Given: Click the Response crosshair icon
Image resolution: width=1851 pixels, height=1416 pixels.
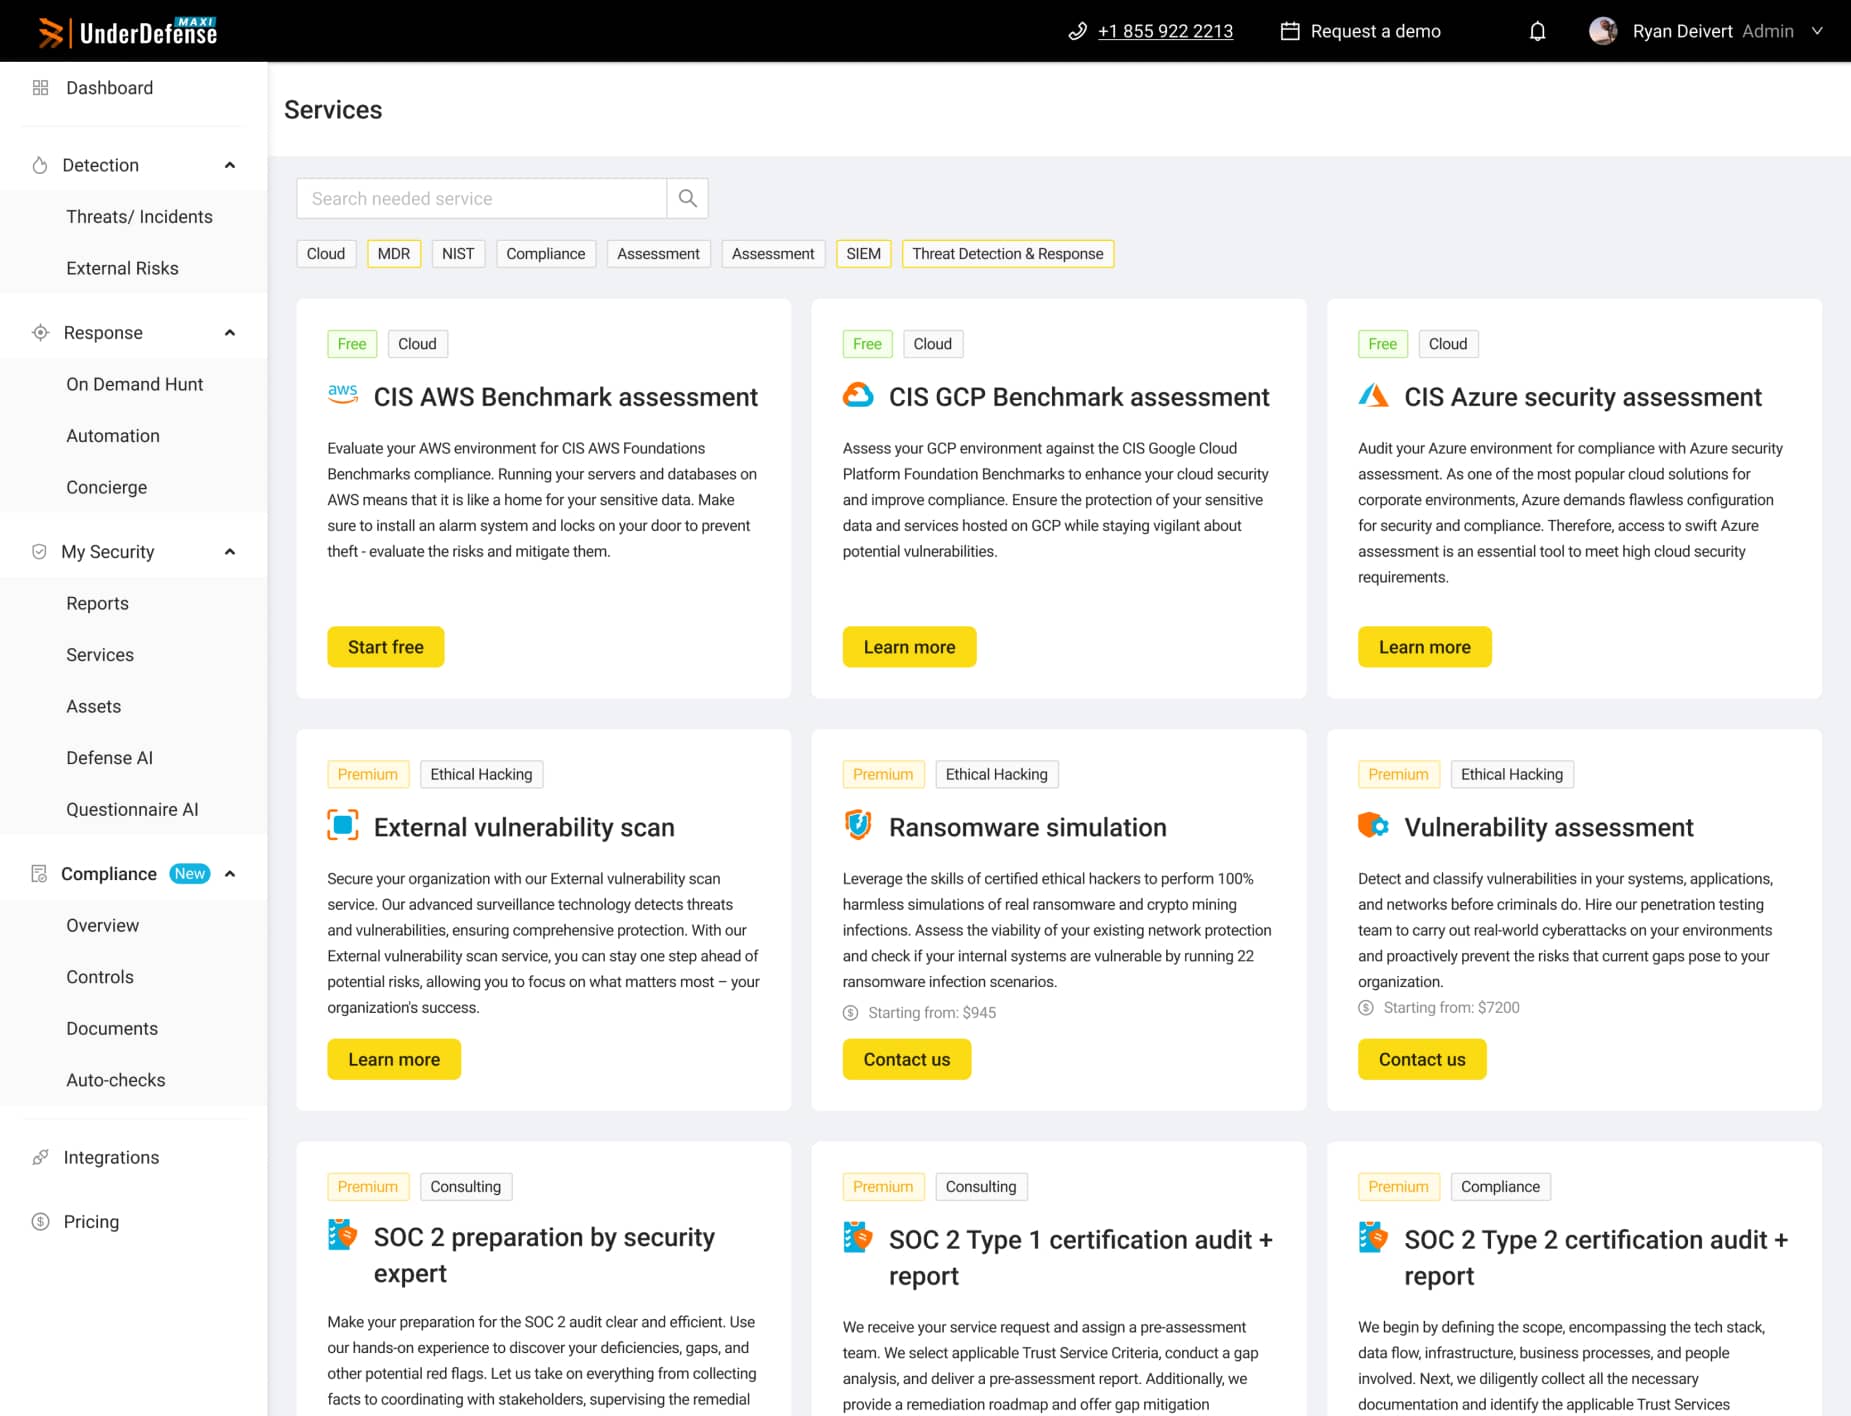Looking at the screenshot, I should click(40, 332).
